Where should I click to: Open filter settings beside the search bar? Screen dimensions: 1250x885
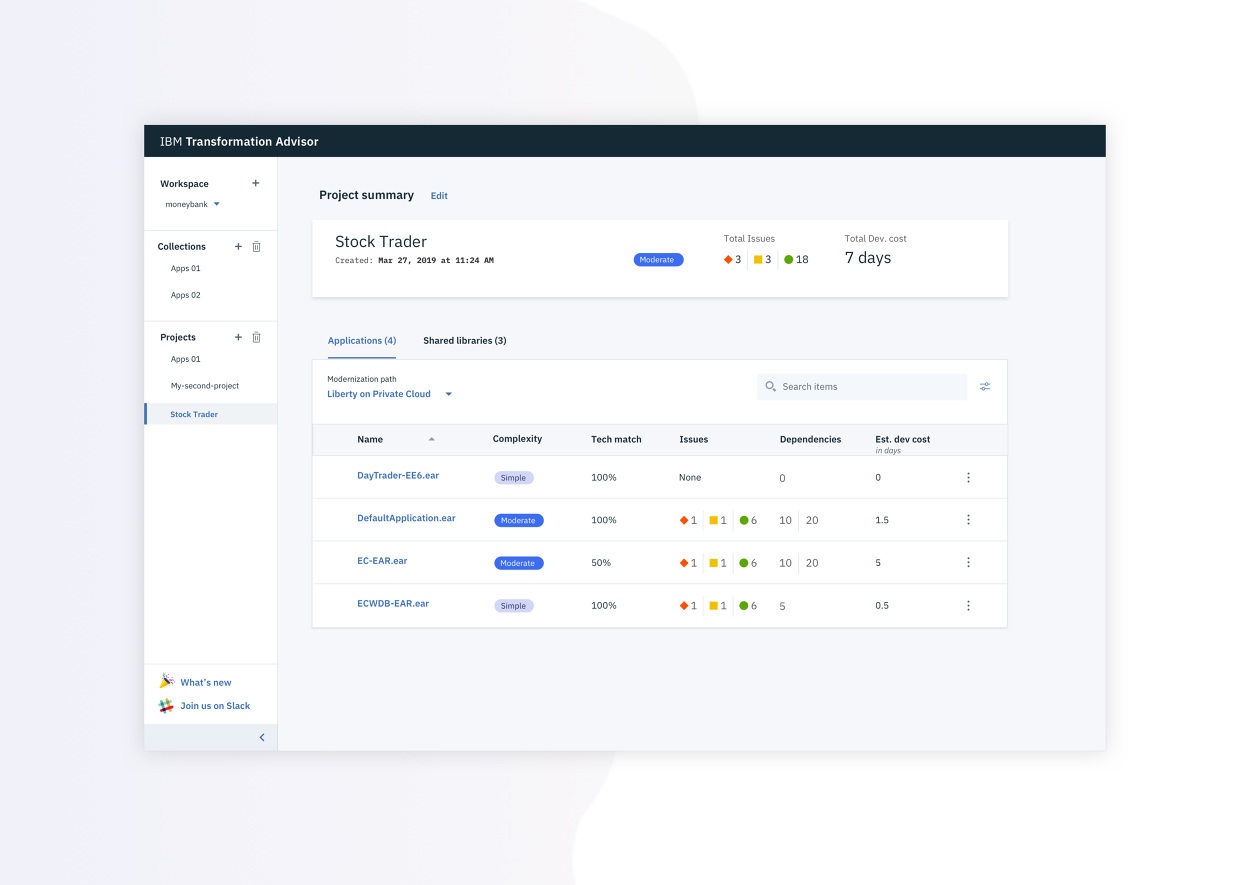point(985,386)
